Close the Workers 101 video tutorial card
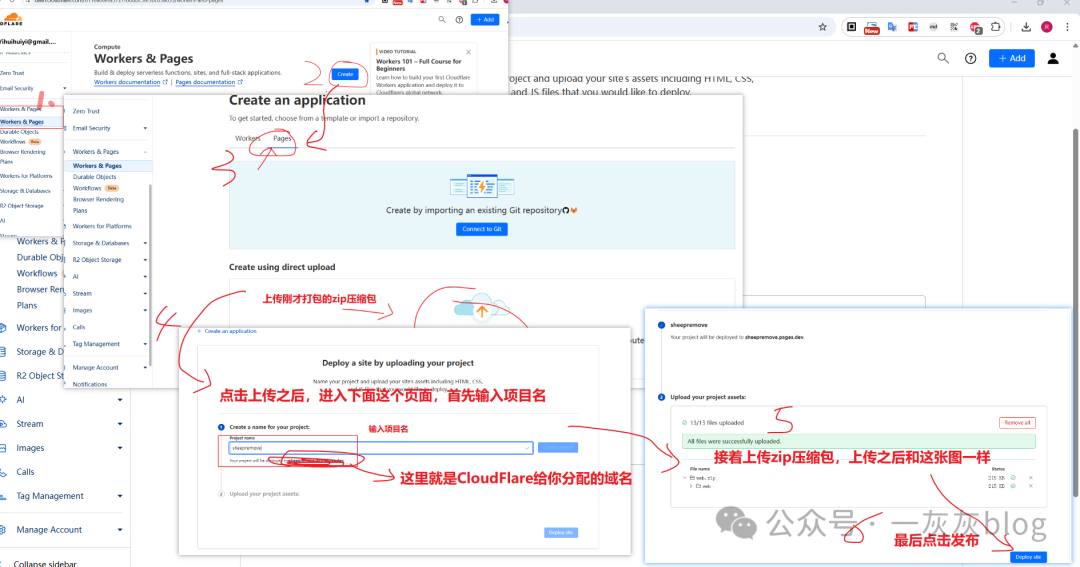The width and height of the screenshot is (1080, 567). click(468, 52)
